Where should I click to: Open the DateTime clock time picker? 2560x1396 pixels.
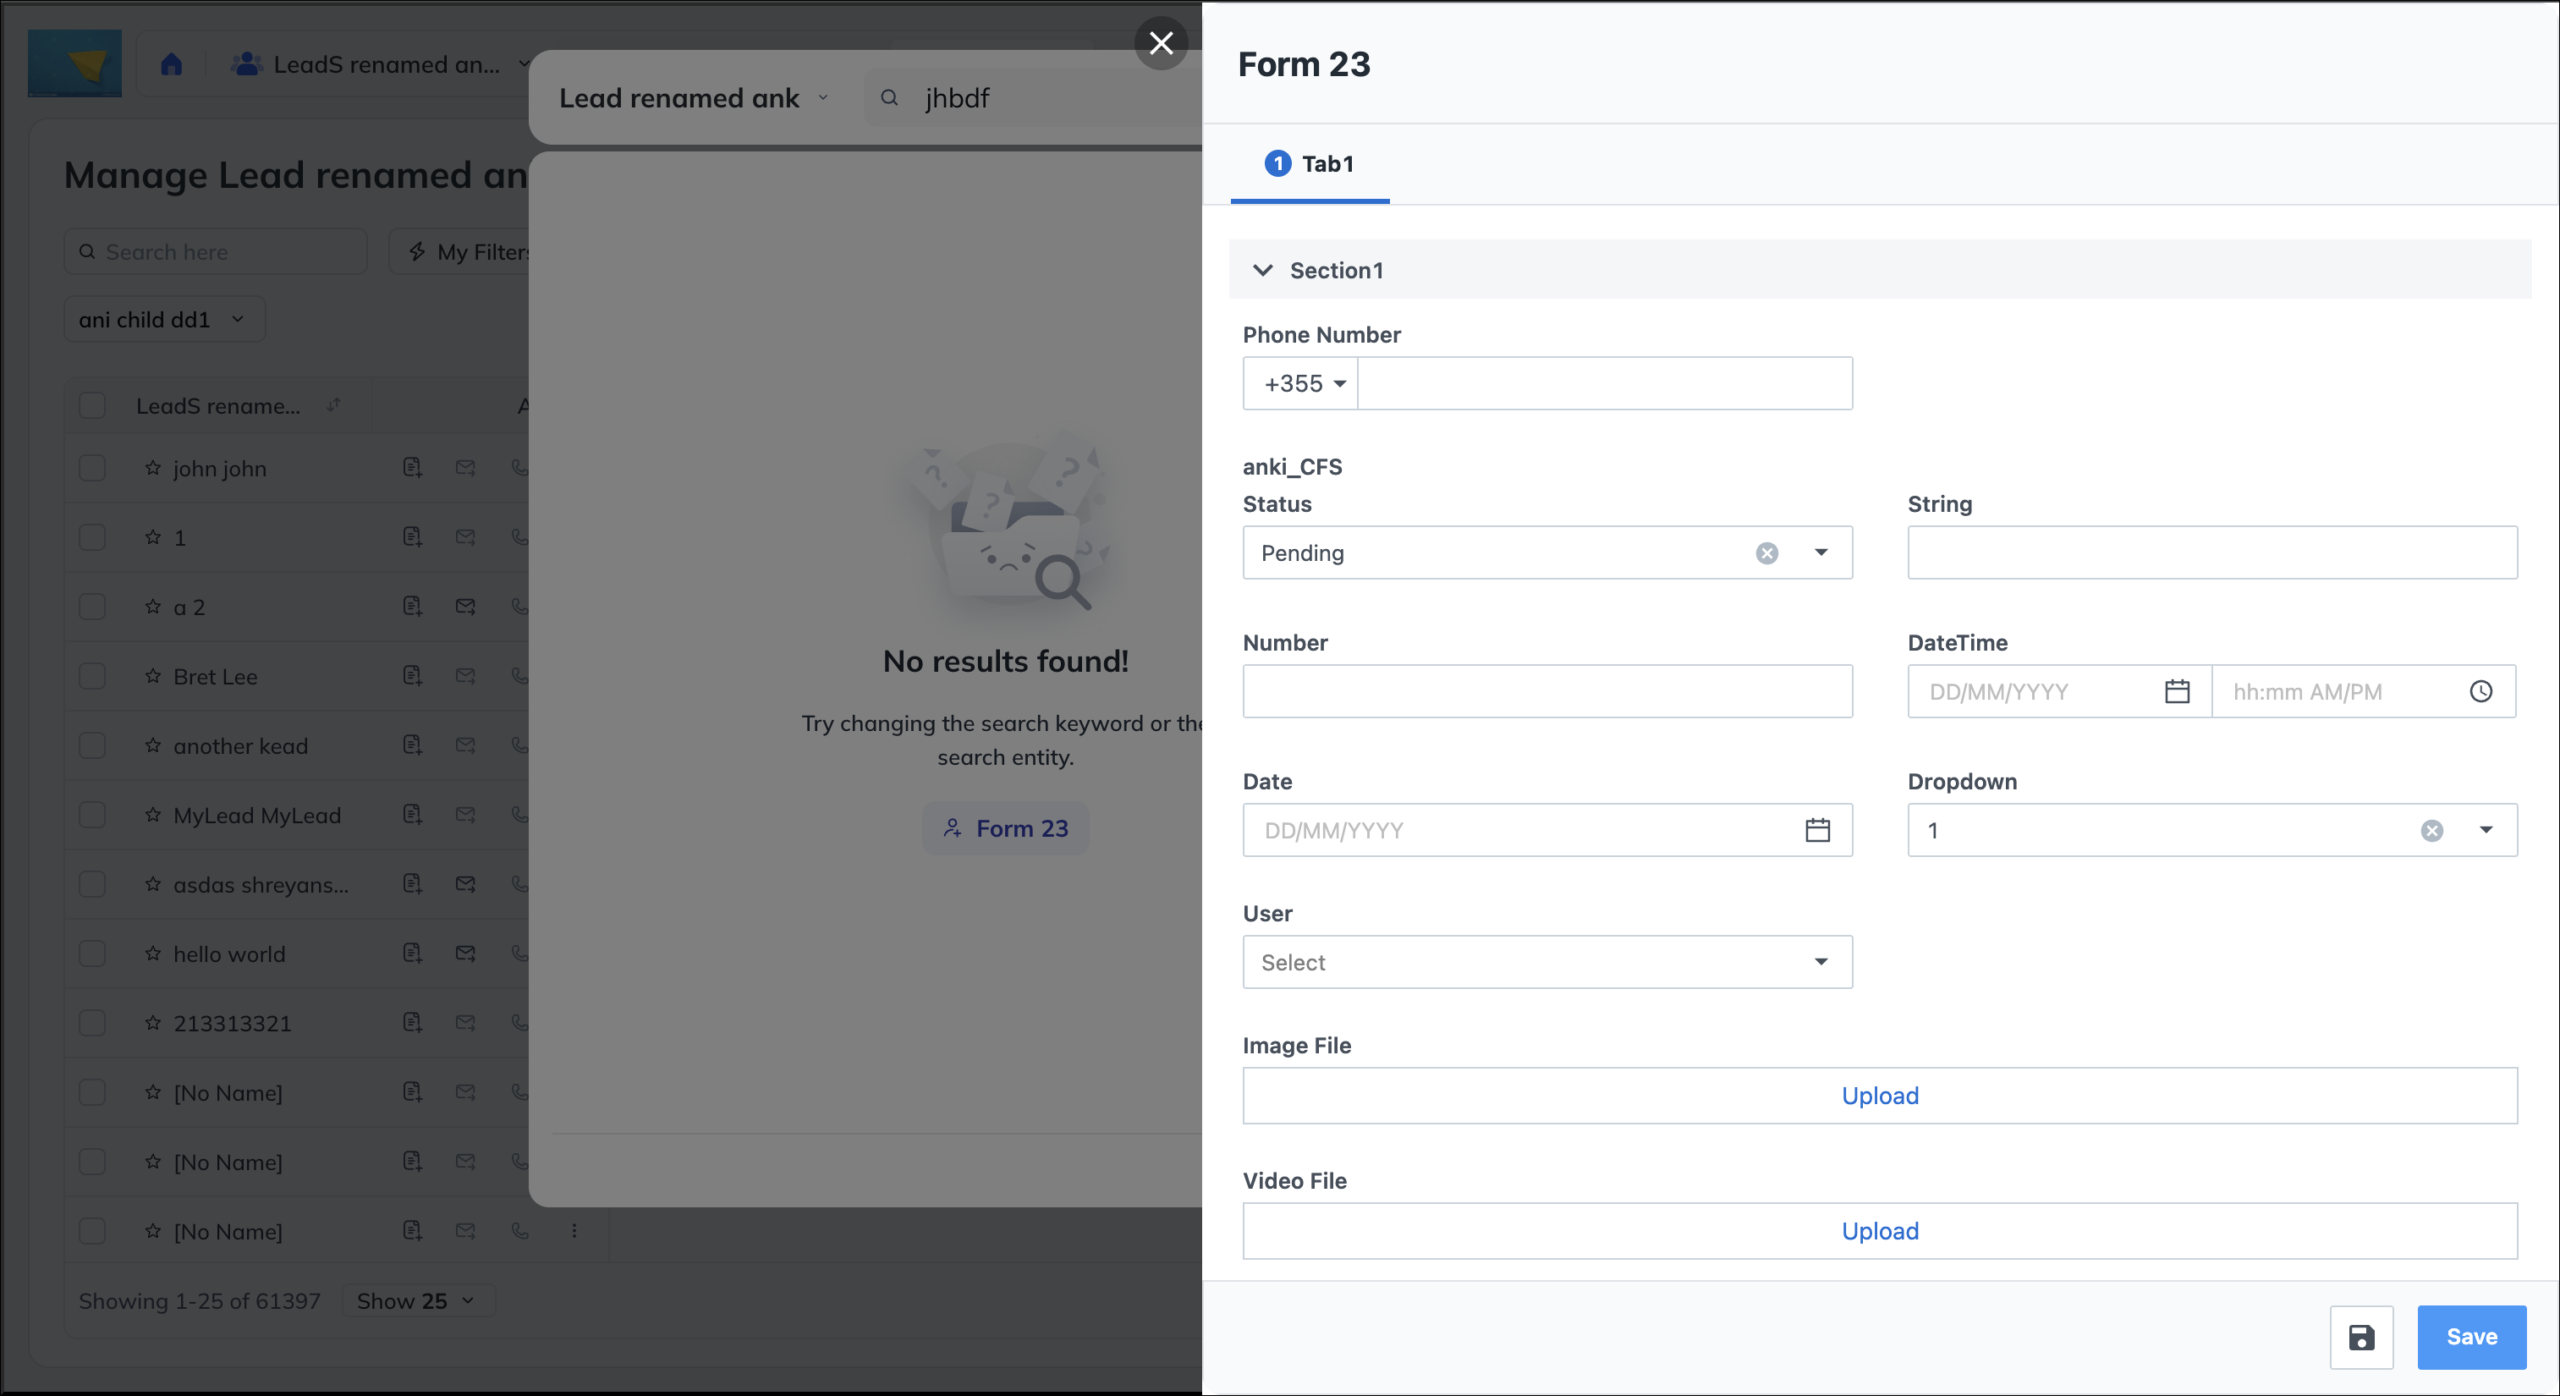(x=2481, y=691)
